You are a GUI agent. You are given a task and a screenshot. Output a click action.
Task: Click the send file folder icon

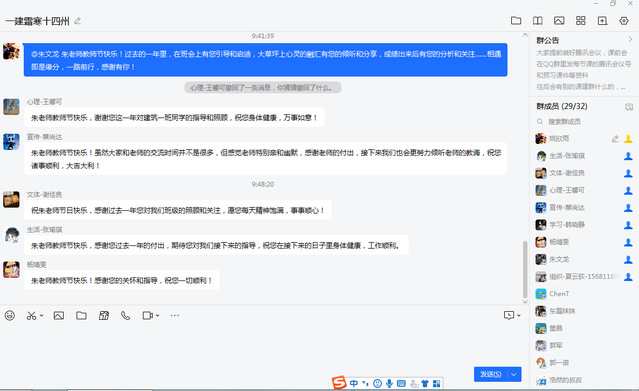point(81,316)
